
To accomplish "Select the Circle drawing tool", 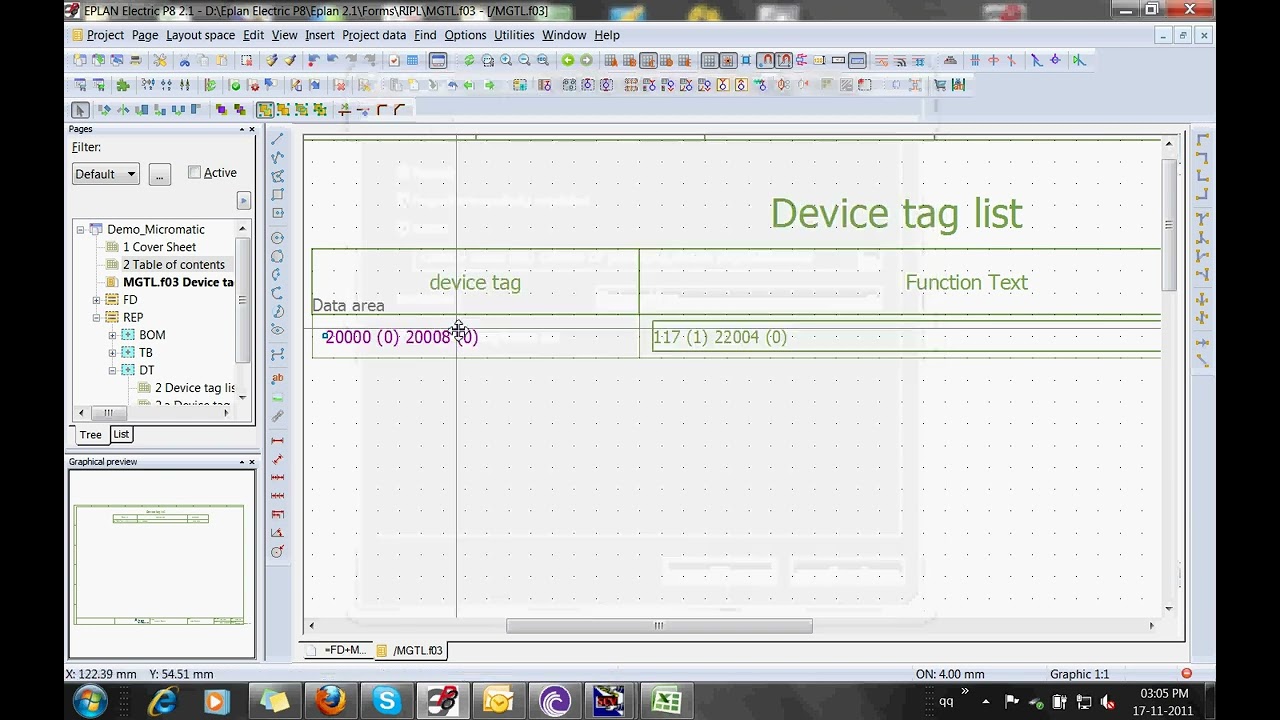I will point(278,237).
